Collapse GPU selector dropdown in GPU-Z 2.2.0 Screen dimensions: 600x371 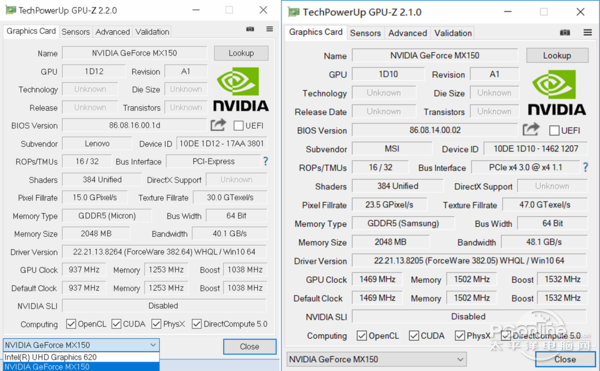pyautogui.click(x=153, y=345)
